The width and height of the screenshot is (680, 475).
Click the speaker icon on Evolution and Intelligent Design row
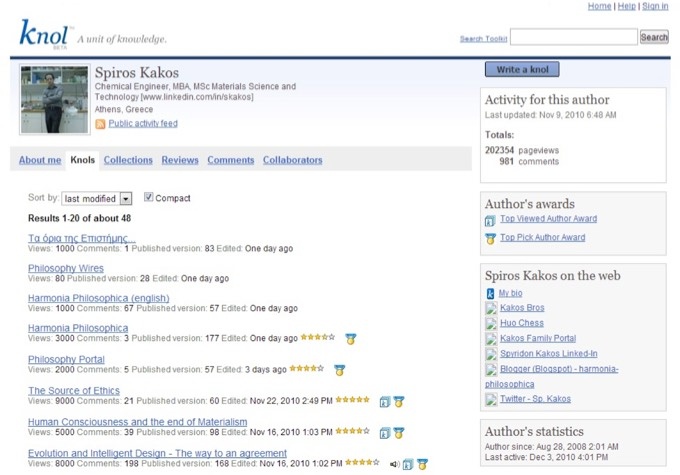coord(395,464)
